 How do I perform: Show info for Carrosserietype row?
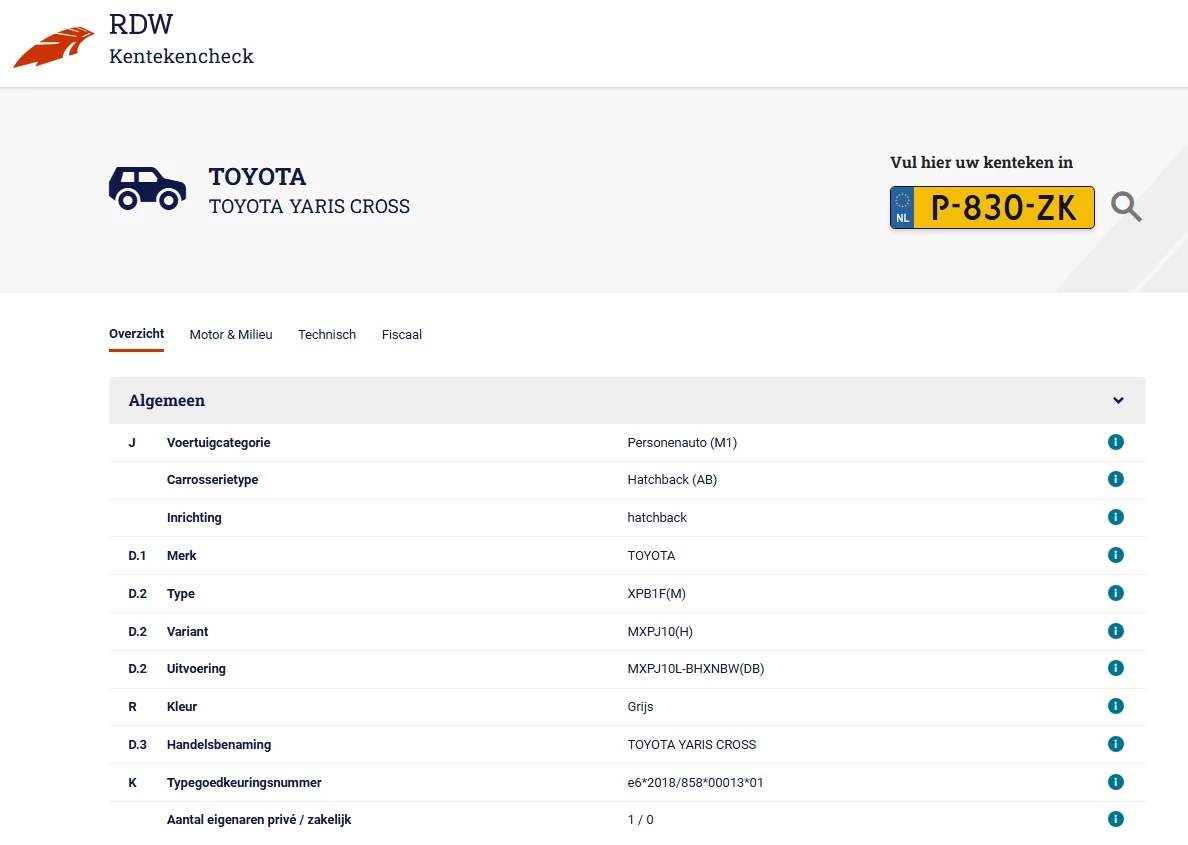(x=1116, y=480)
